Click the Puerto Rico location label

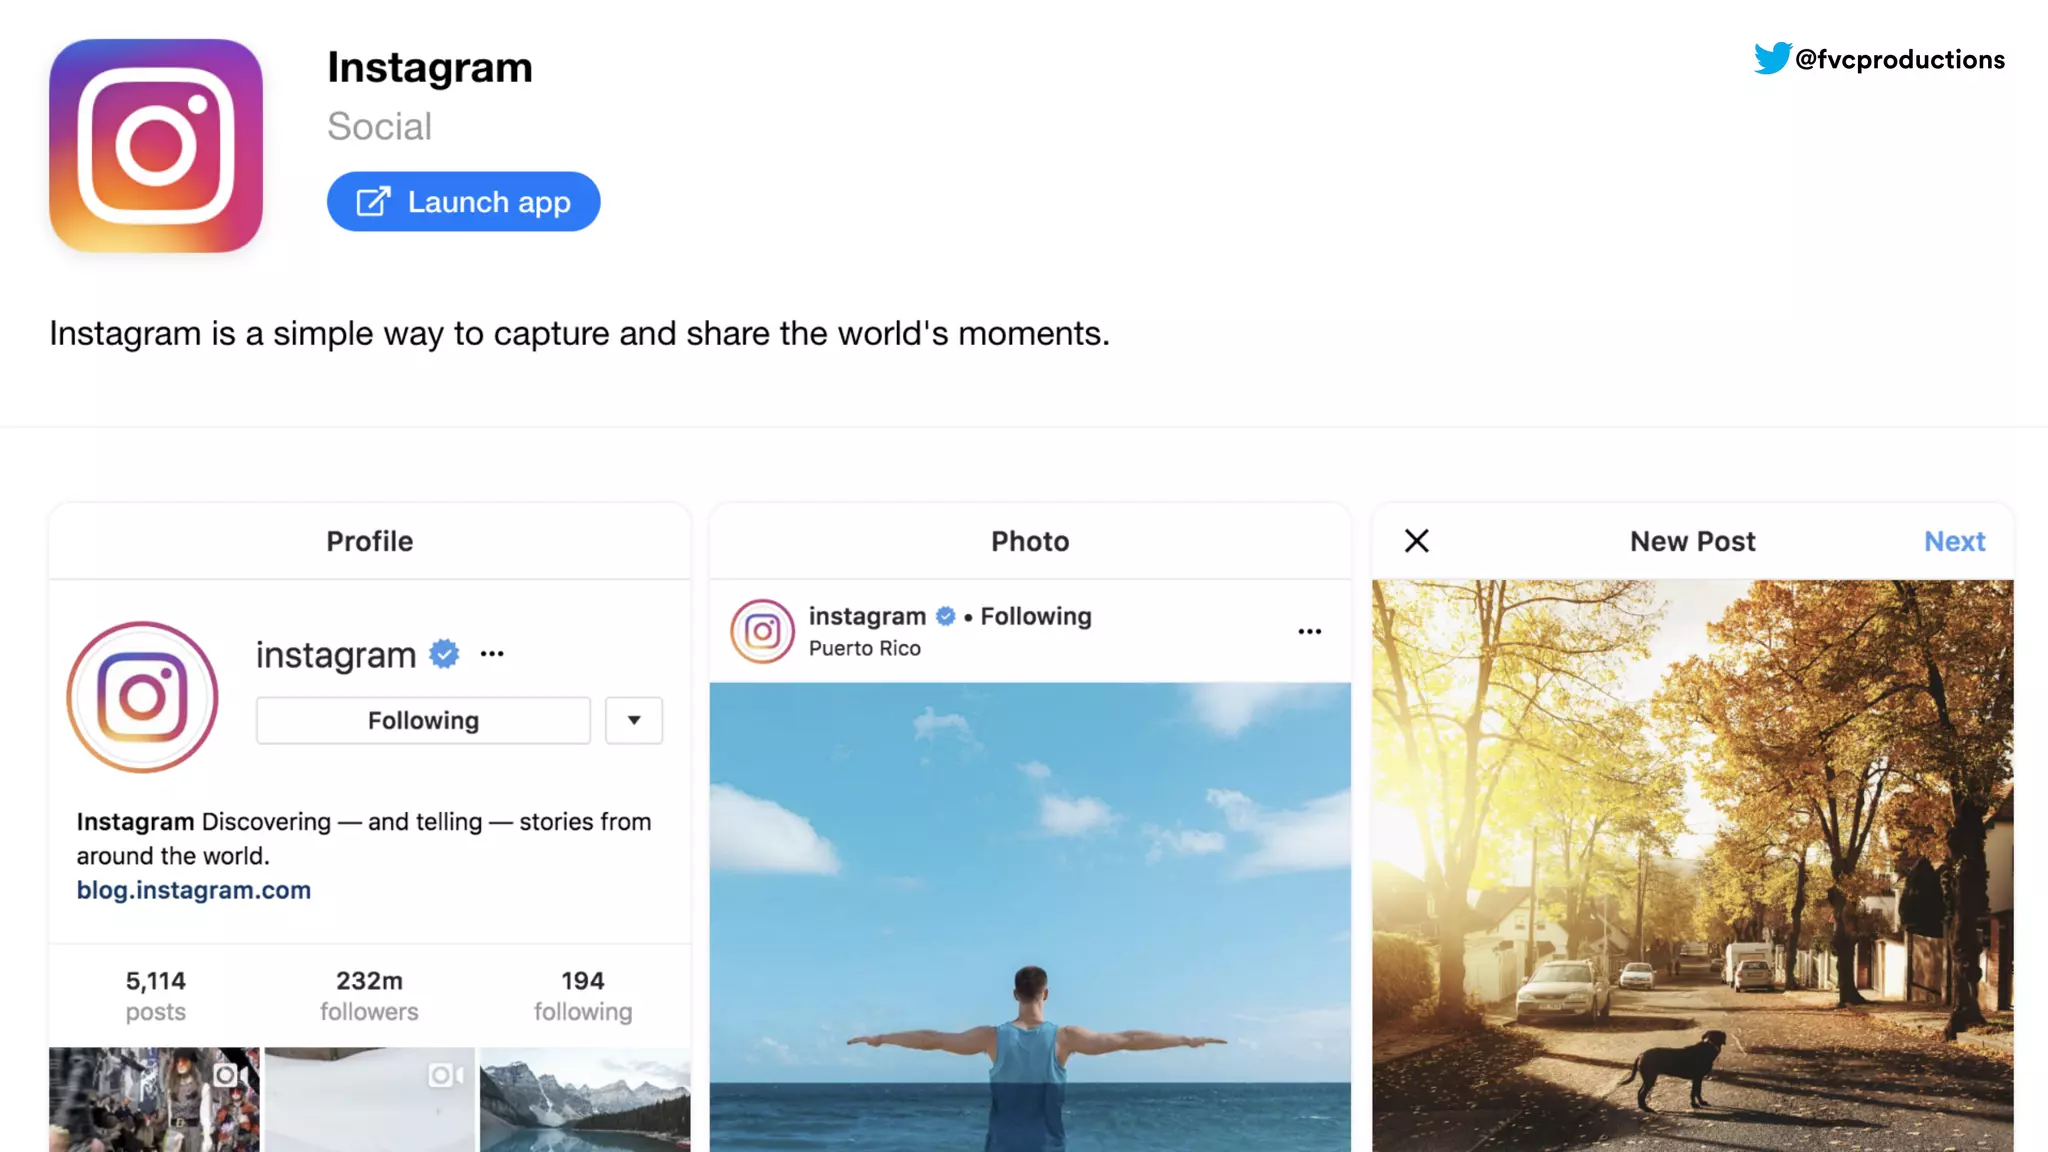pyautogui.click(x=864, y=648)
